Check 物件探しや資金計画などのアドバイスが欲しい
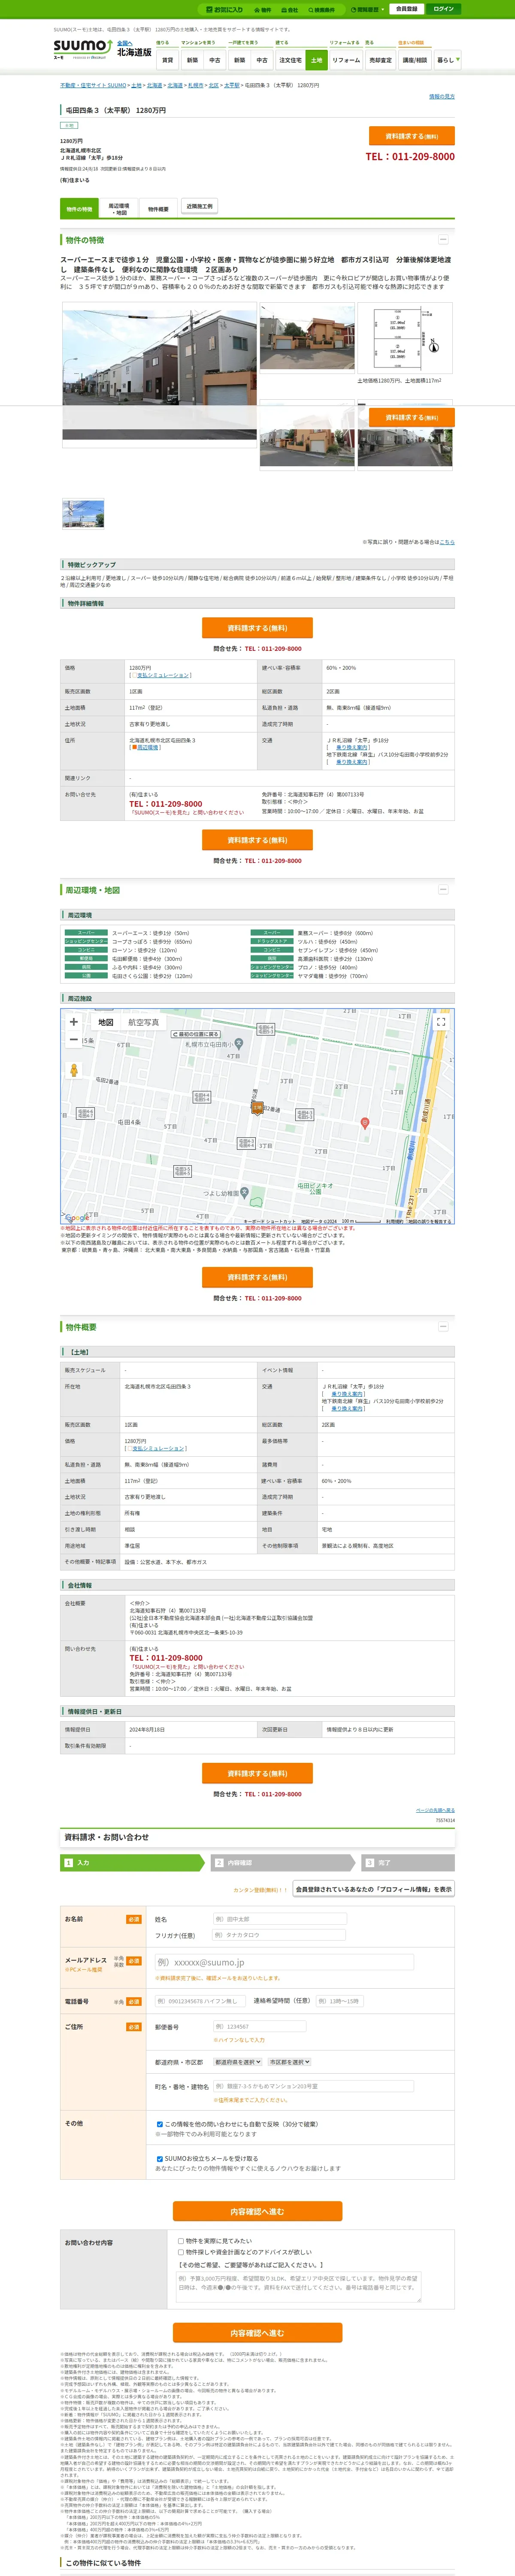This screenshot has height=2576, width=515. click(x=181, y=2252)
